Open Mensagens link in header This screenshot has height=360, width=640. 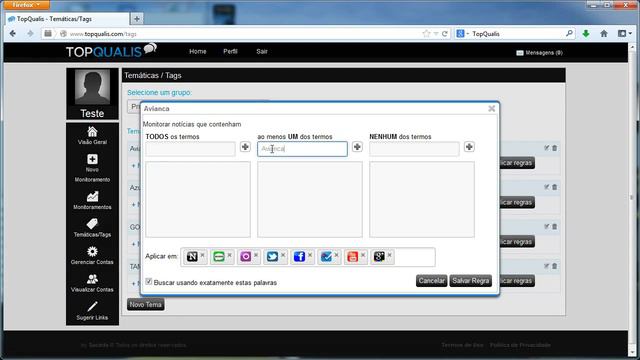tap(540, 53)
